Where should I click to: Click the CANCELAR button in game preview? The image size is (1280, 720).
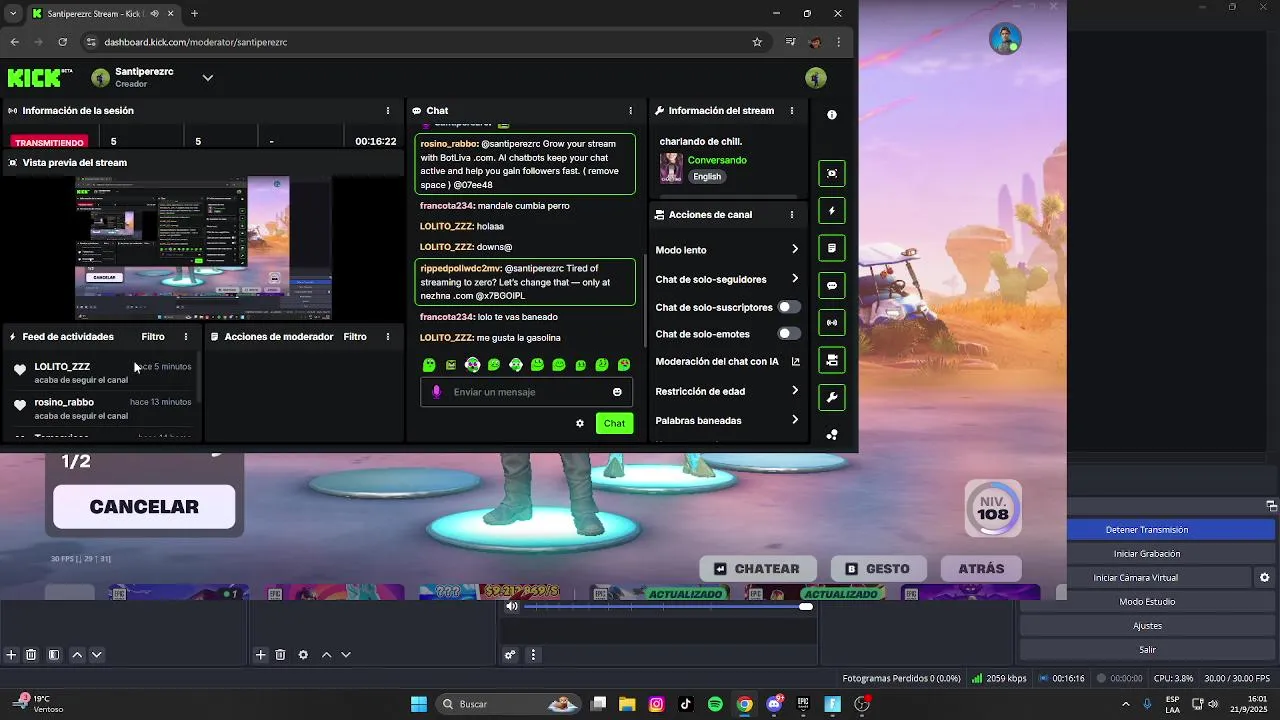(x=144, y=507)
